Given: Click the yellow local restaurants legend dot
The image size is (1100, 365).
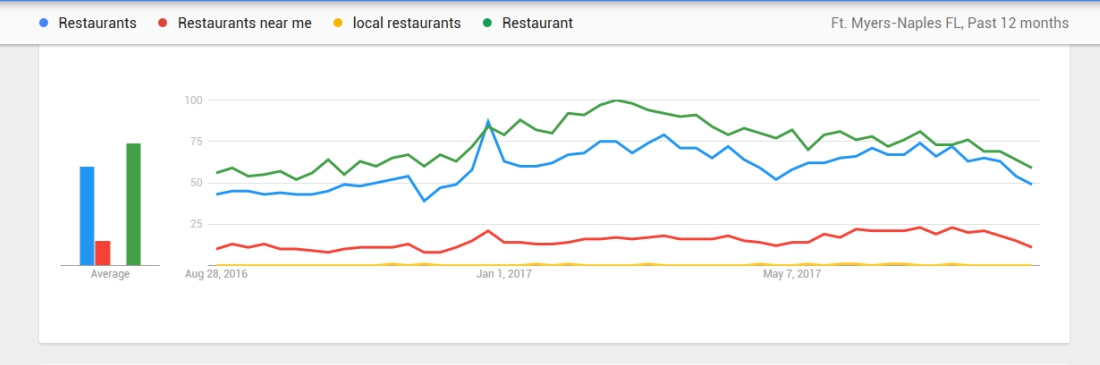Looking at the screenshot, I should click(x=338, y=23).
